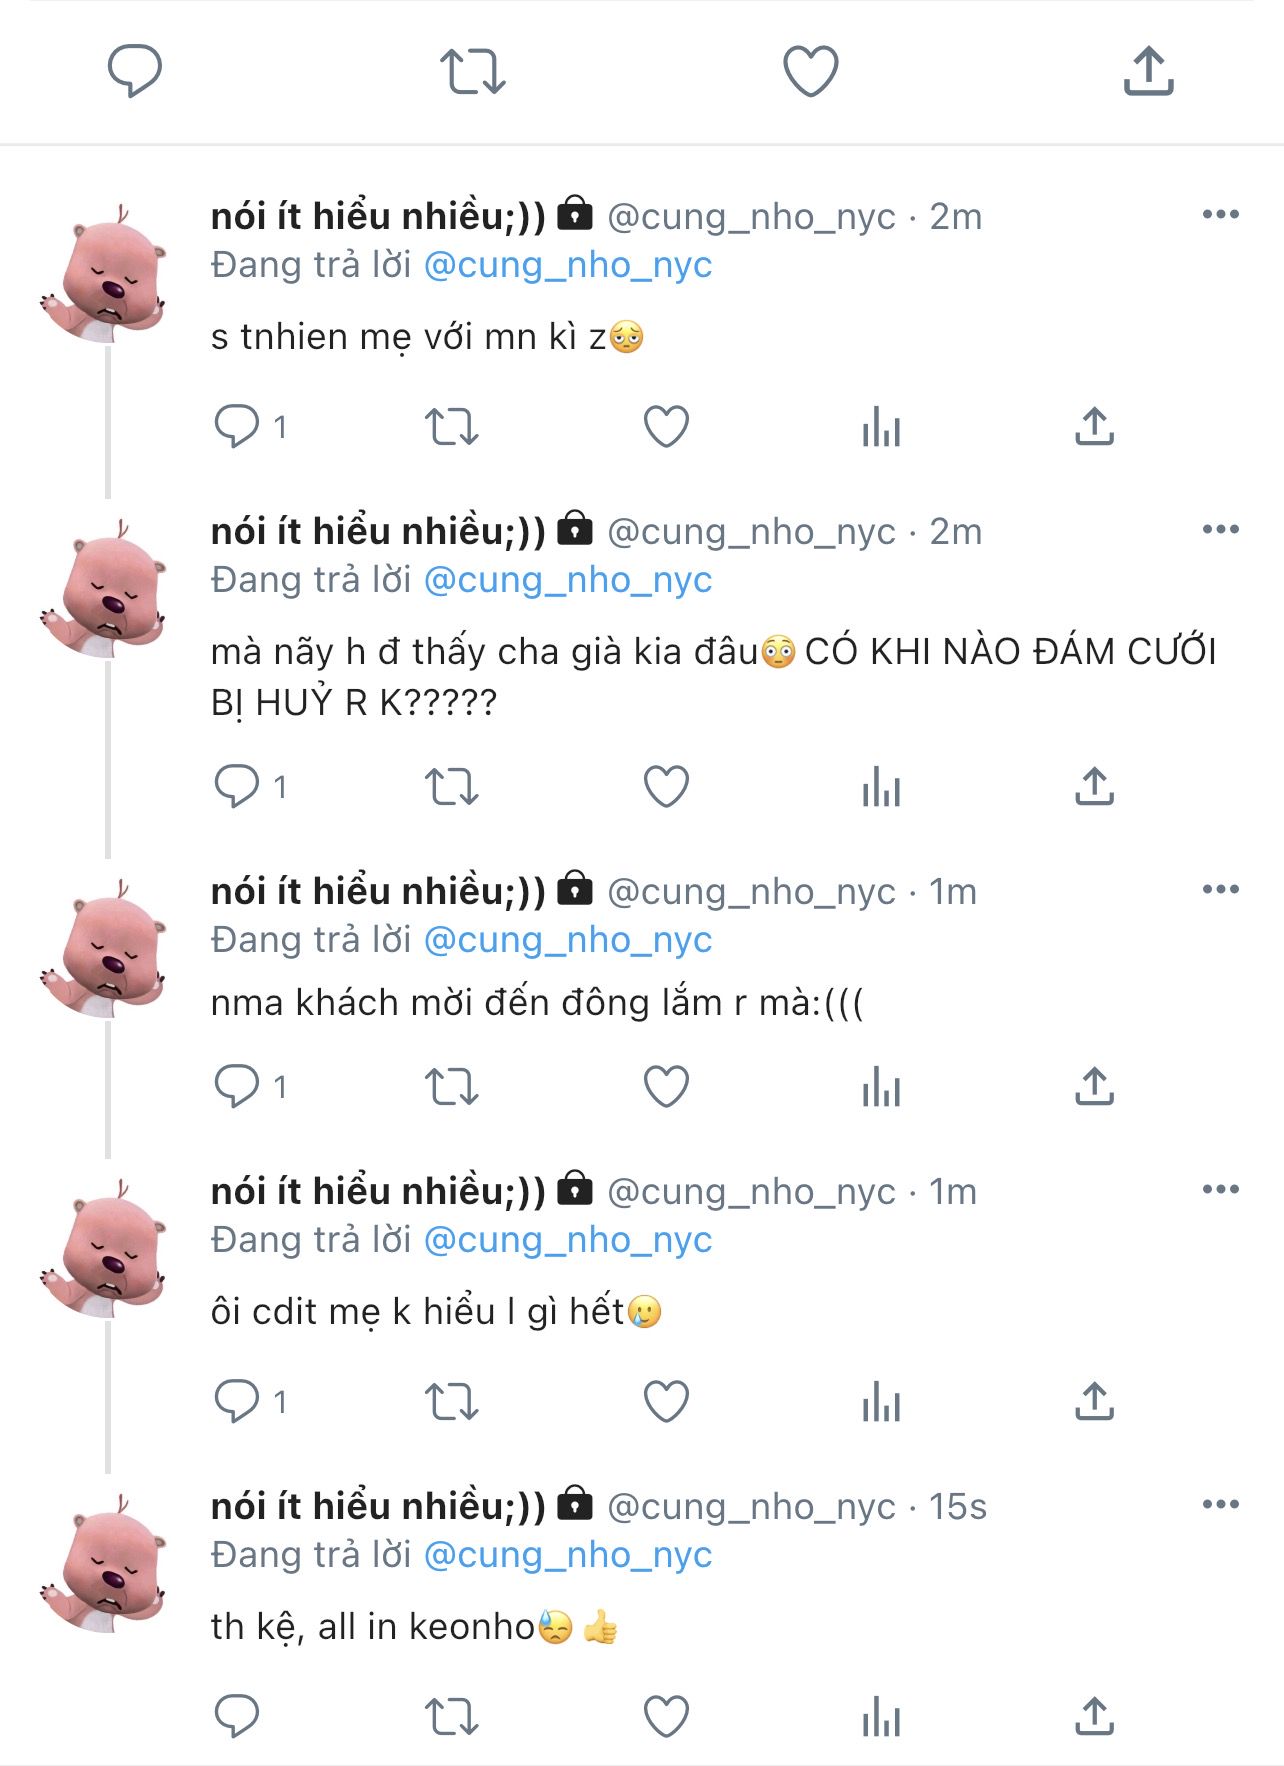Share the main tweet via top share icon
1284x1766 pixels.
(x=1148, y=71)
